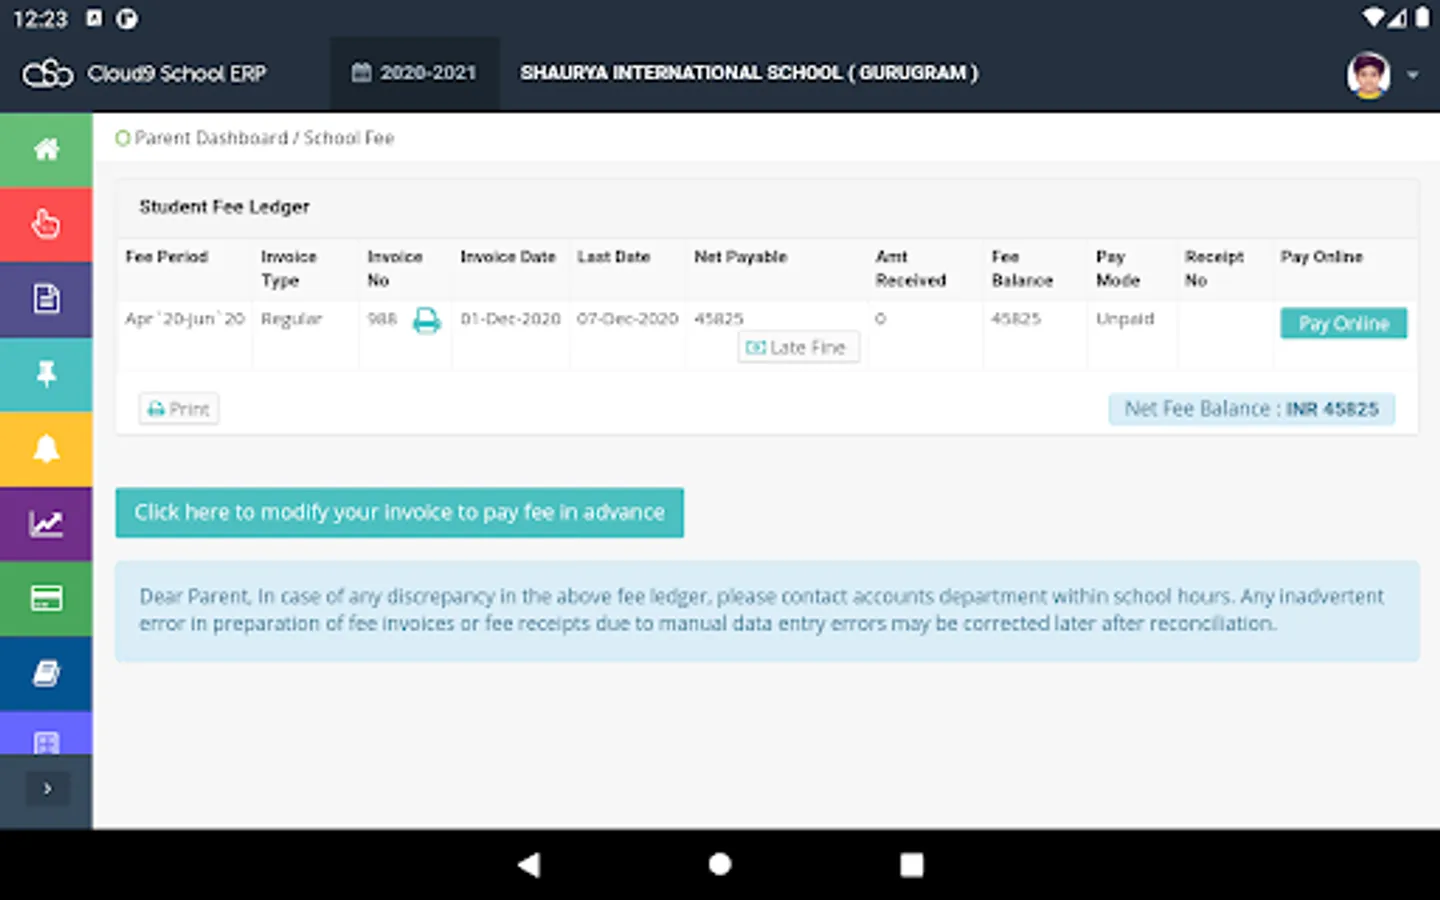Click the Net Fee Balance INR 45825 label

click(1251, 409)
